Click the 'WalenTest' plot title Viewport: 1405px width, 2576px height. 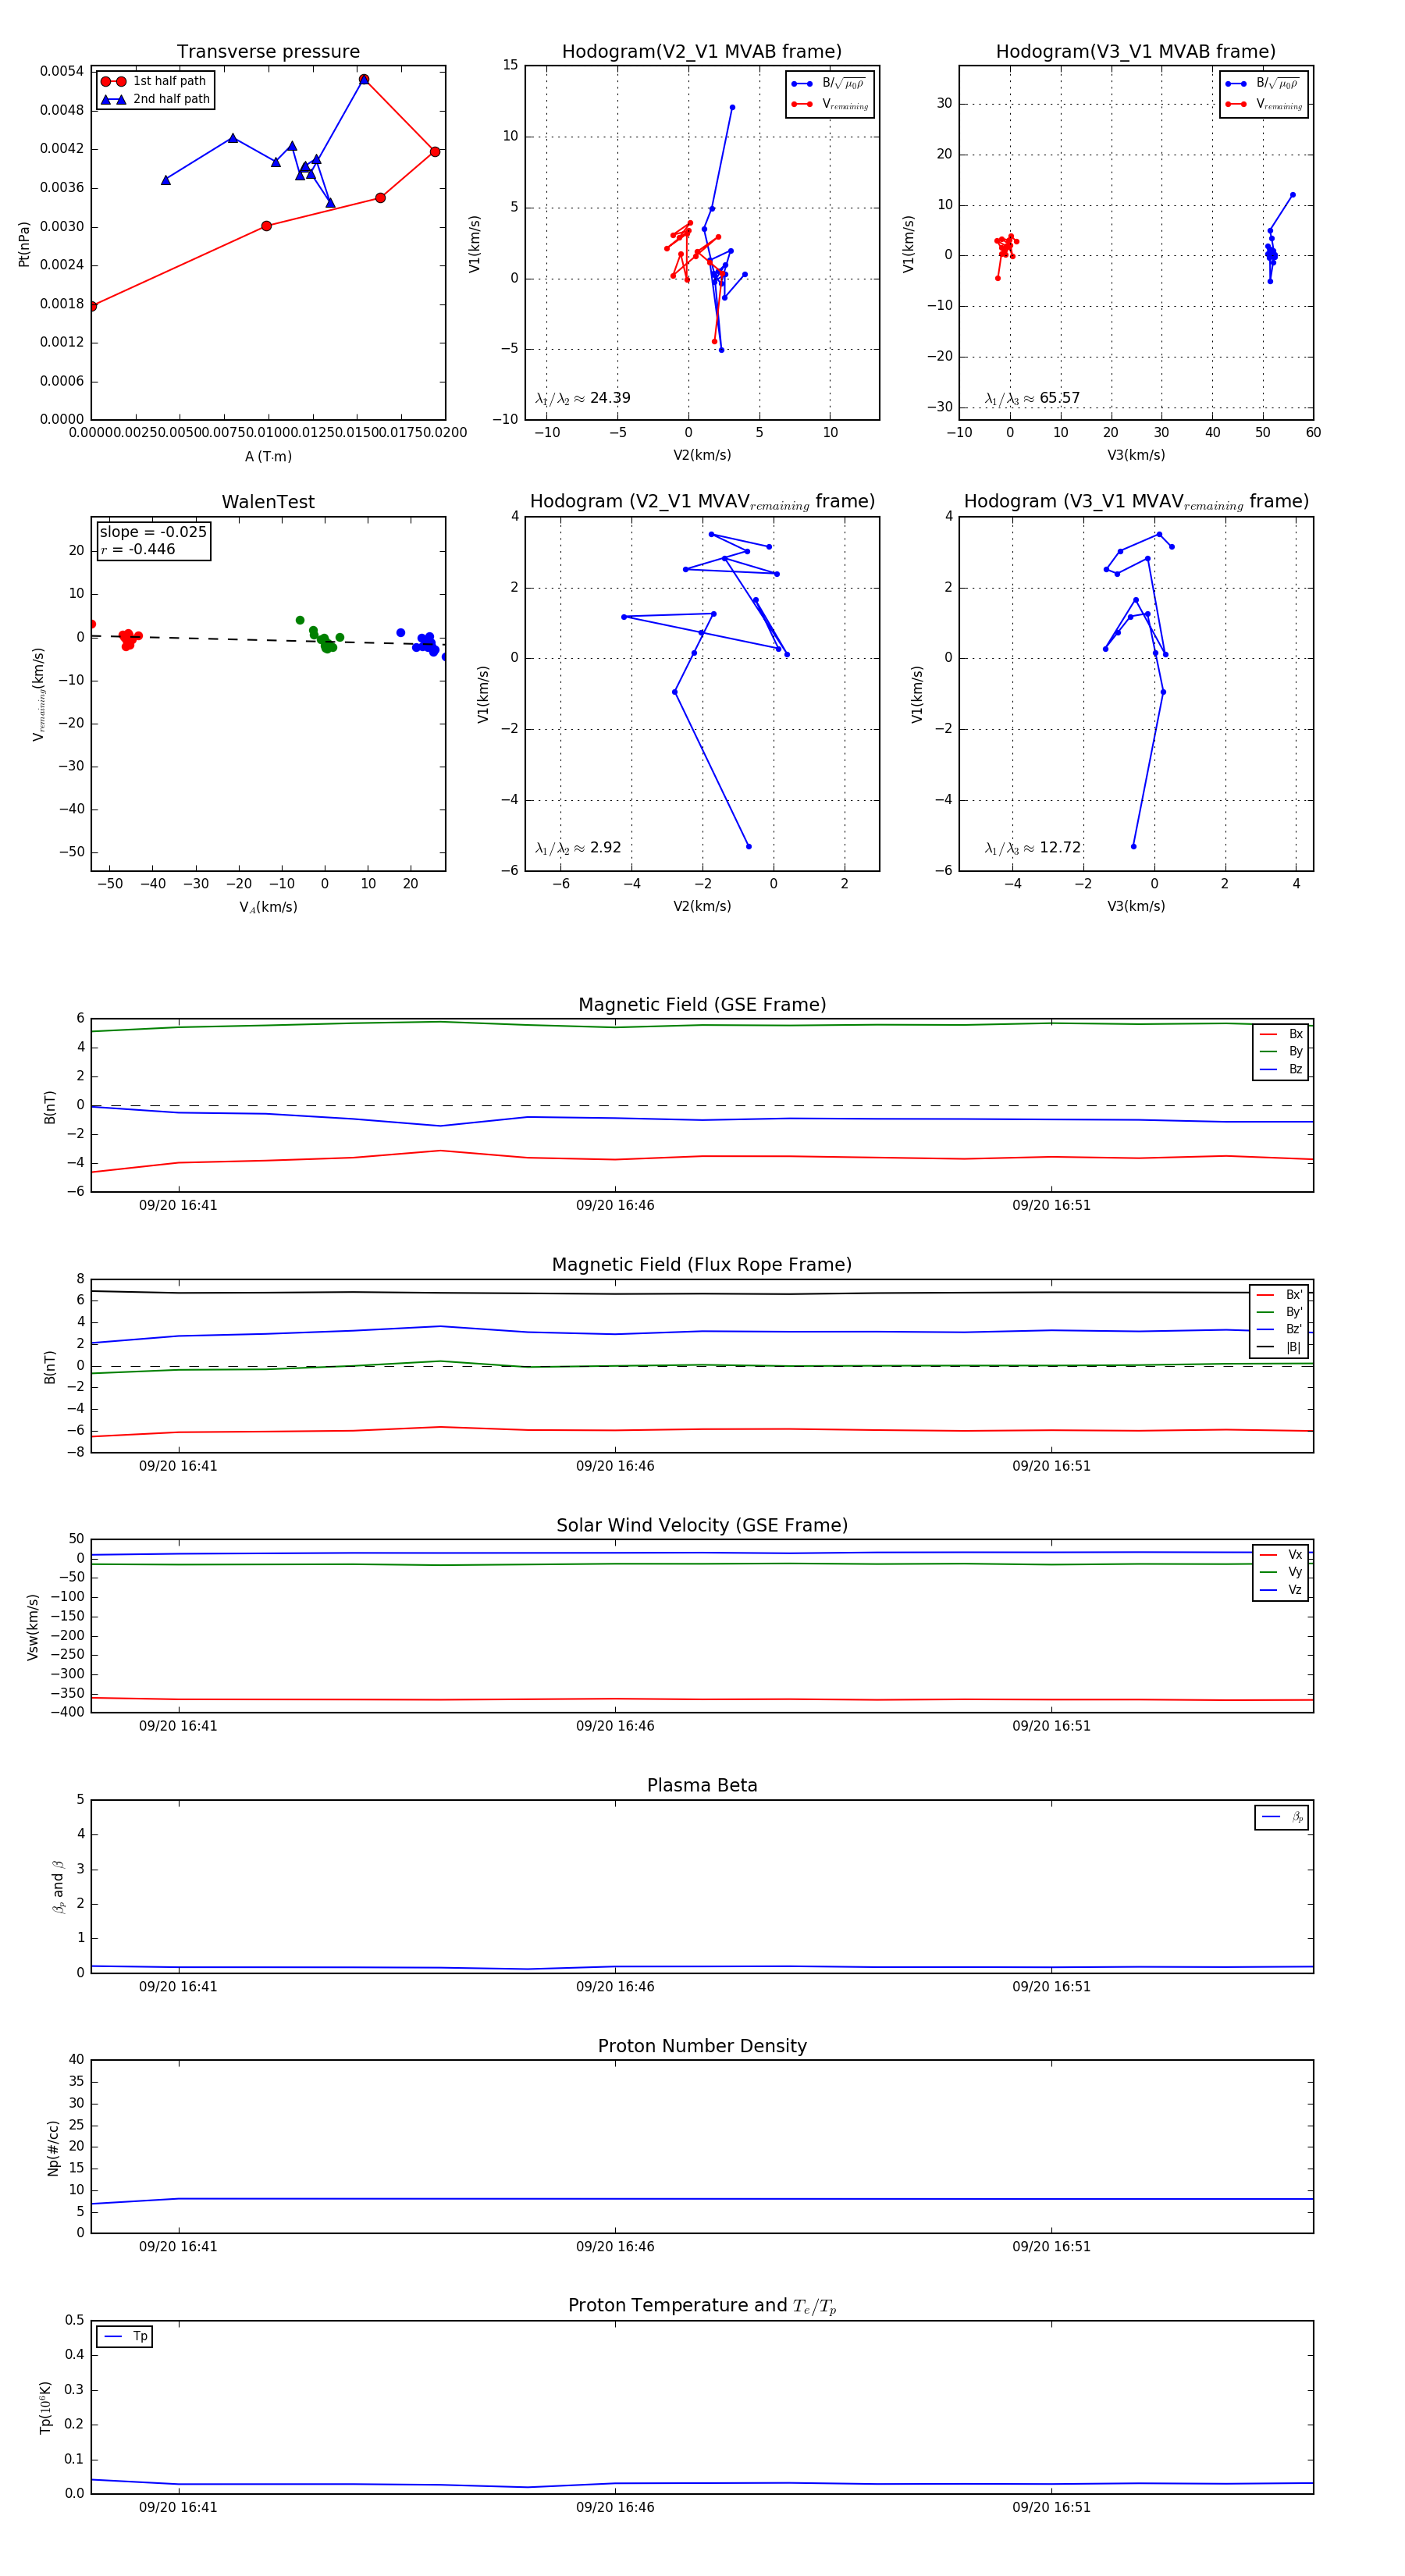[268, 502]
